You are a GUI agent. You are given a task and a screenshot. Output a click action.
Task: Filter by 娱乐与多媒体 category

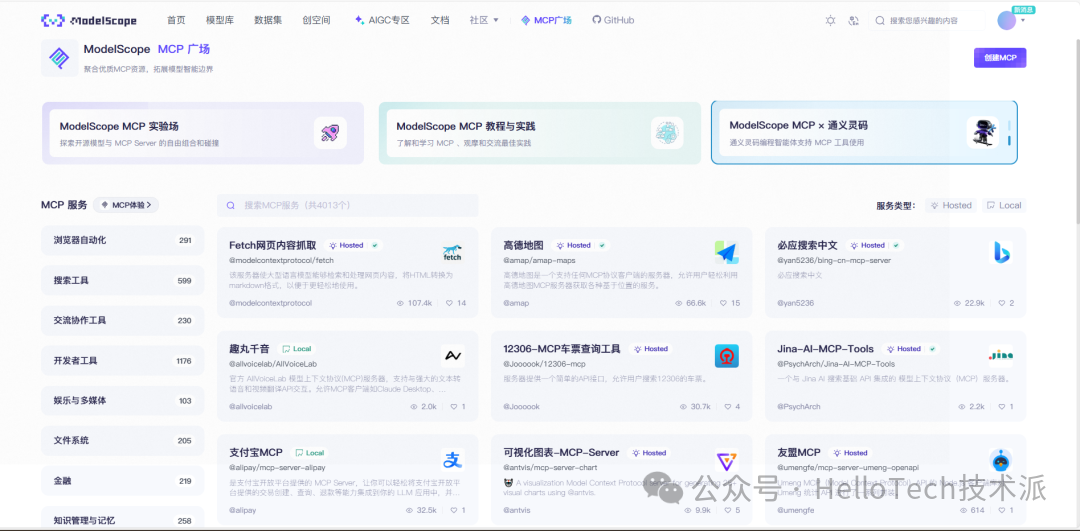tap(123, 400)
